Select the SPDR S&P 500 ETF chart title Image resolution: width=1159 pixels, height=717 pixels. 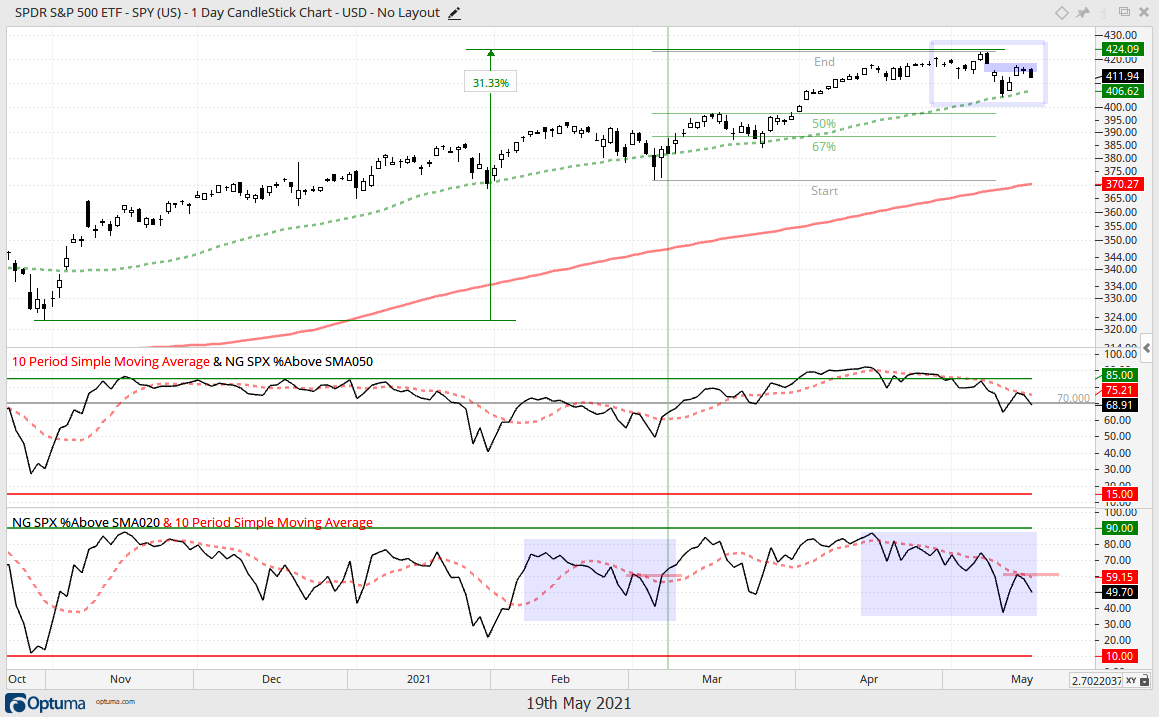227,13
